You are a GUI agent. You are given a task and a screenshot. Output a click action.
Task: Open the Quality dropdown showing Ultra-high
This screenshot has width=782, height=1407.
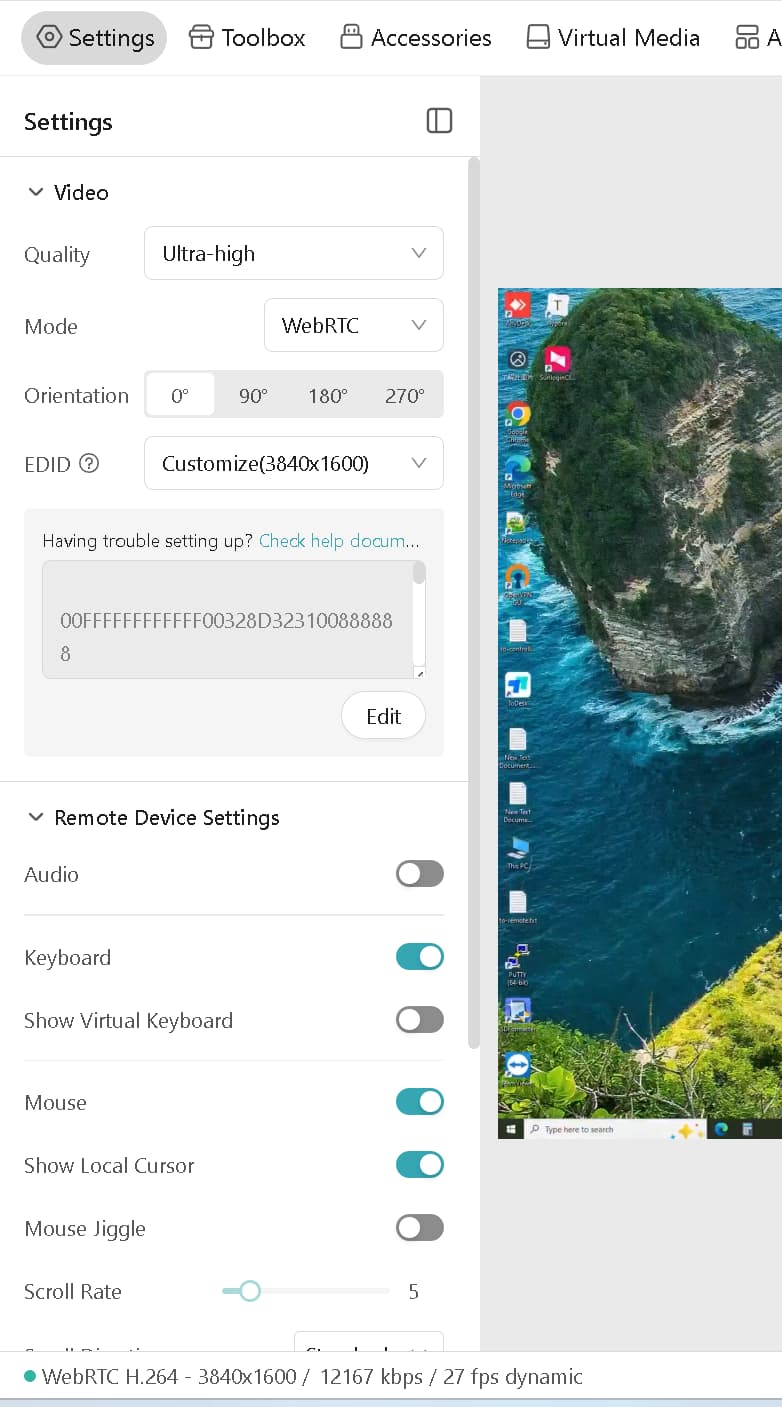[x=293, y=254]
